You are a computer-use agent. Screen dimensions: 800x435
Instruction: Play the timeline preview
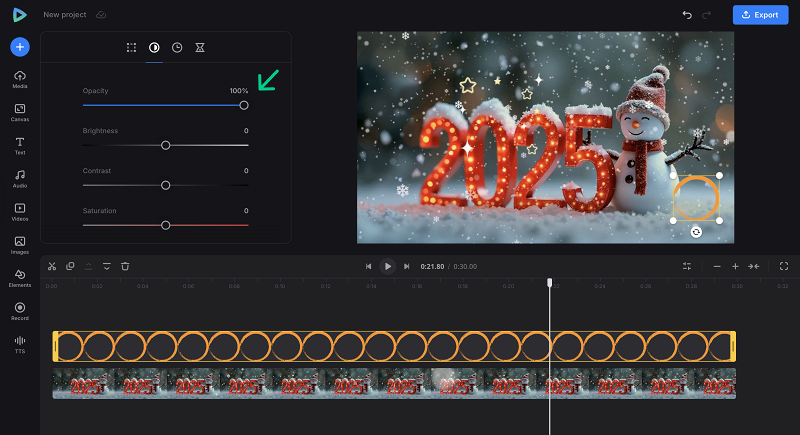pos(388,266)
